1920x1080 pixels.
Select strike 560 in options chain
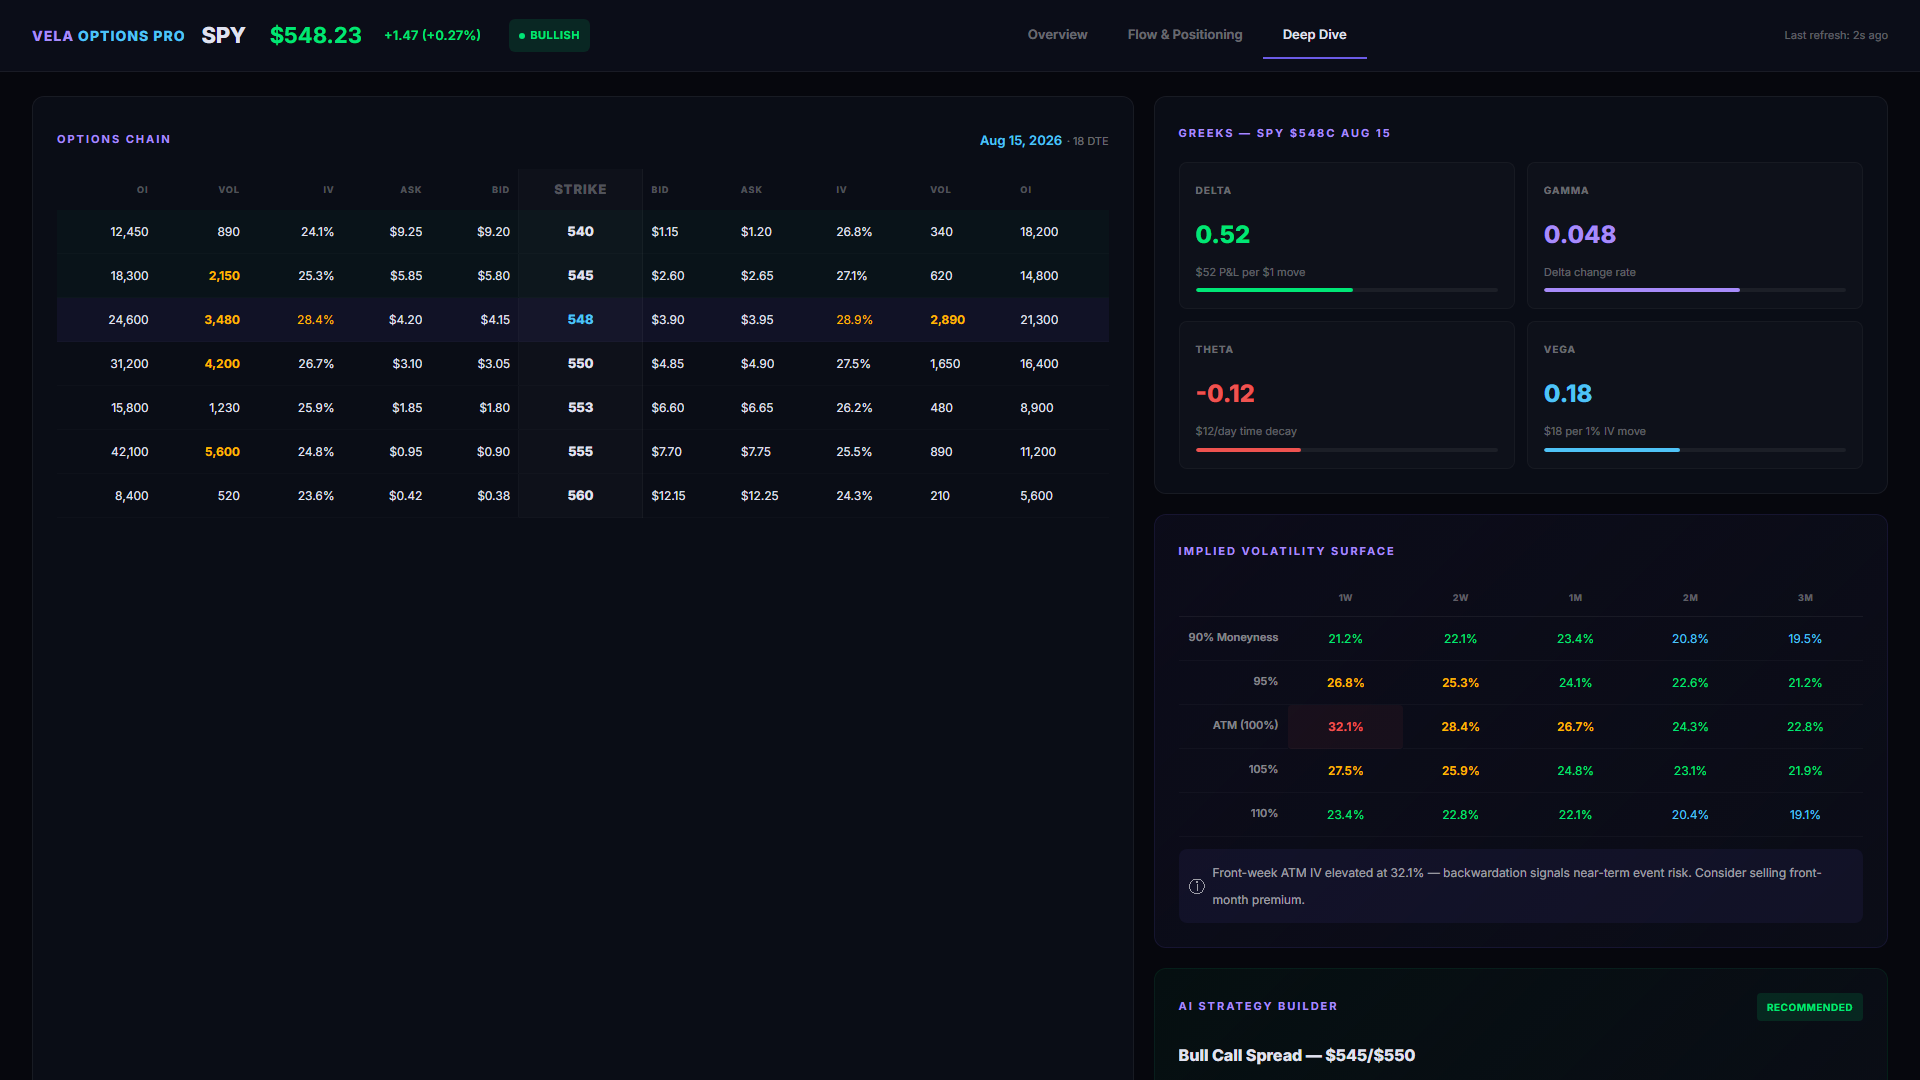point(580,495)
